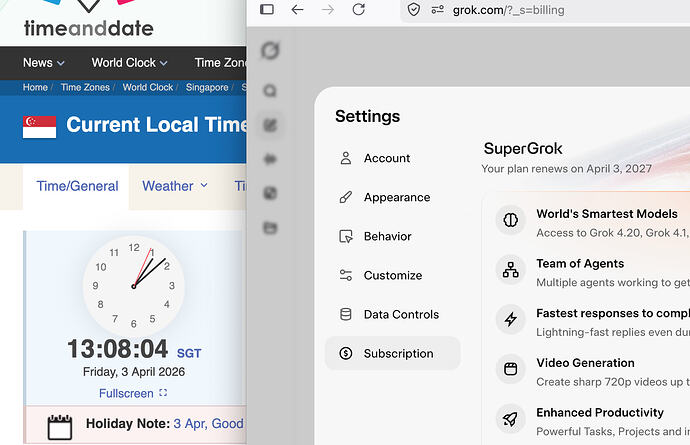Open the timeanddate logo homepage link
This screenshot has height=445, width=690.
[89, 20]
